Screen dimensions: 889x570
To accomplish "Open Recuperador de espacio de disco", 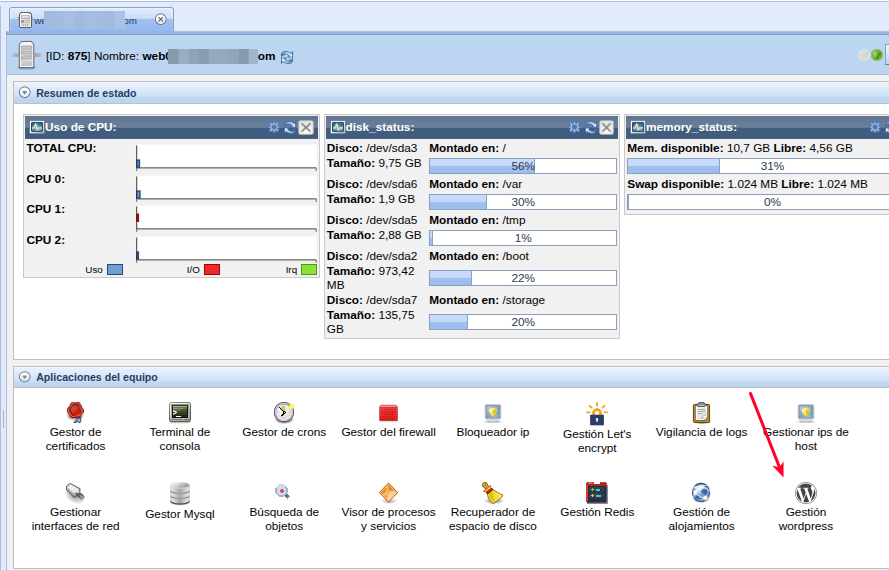I will (x=492, y=493).
